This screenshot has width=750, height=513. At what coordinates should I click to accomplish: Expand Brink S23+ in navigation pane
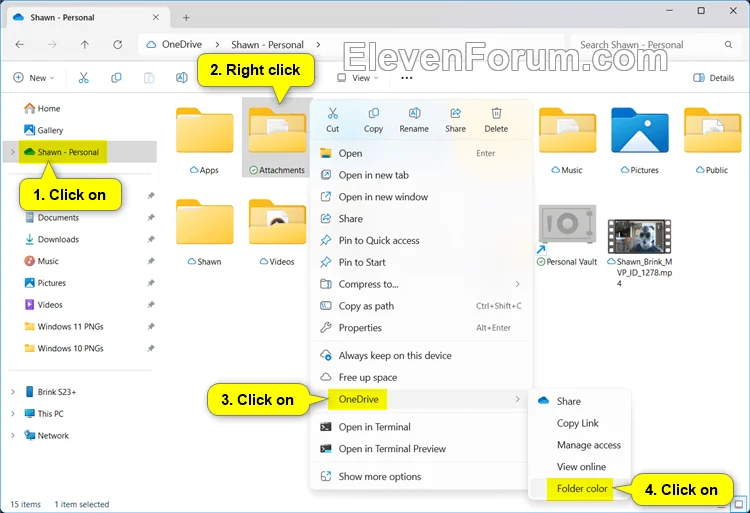coord(13,392)
